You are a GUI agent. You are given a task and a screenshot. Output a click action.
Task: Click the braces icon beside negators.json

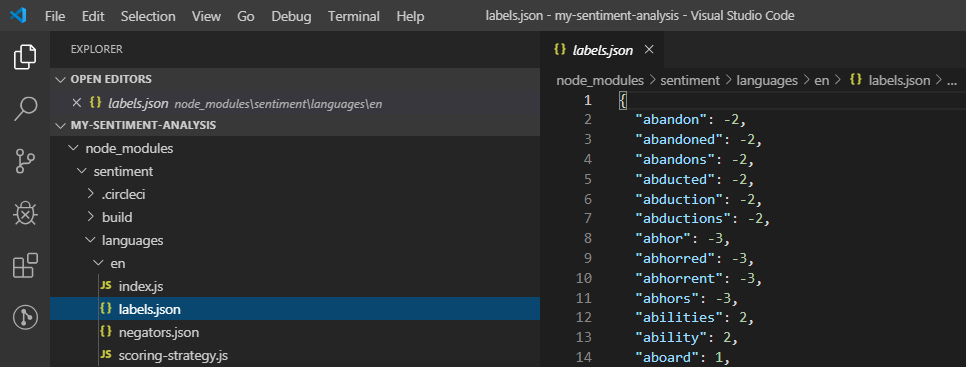(106, 332)
